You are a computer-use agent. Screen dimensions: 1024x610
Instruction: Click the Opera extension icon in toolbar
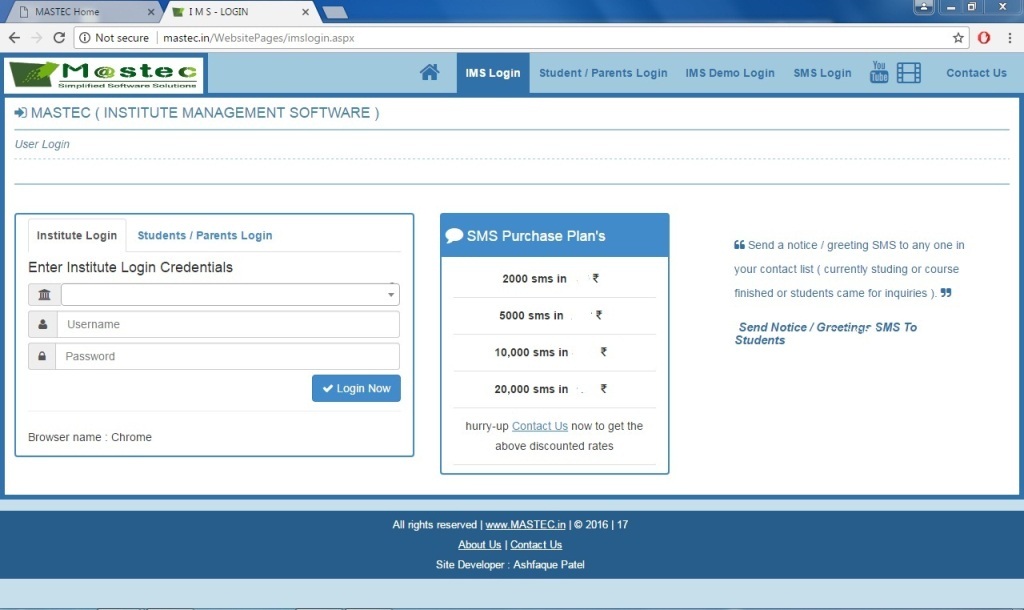[x=984, y=38]
